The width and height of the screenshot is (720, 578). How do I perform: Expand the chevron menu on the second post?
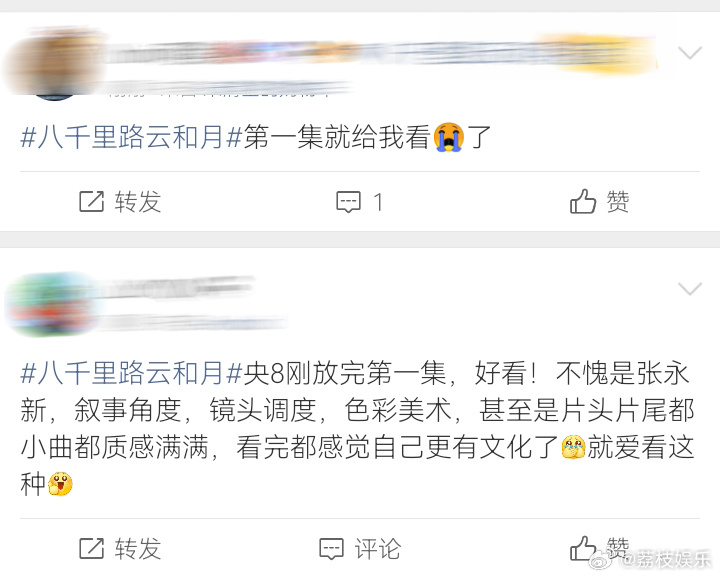point(690,289)
